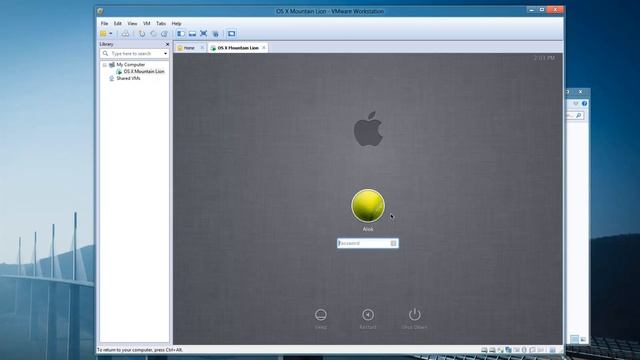Click the yellow power control toolbar icon

pos(103,34)
